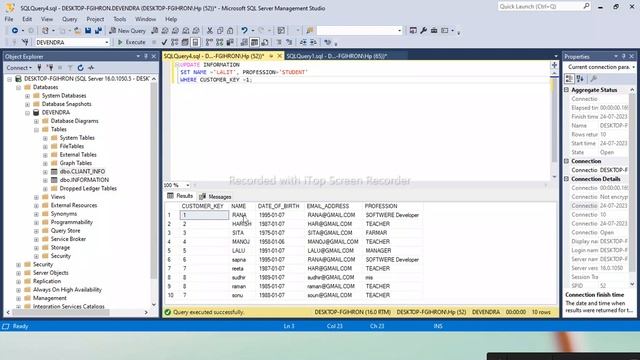This screenshot has height=360, width=640.
Task: Click the Activity Monitor icon in Object Explorer
Action: tap(91, 68)
